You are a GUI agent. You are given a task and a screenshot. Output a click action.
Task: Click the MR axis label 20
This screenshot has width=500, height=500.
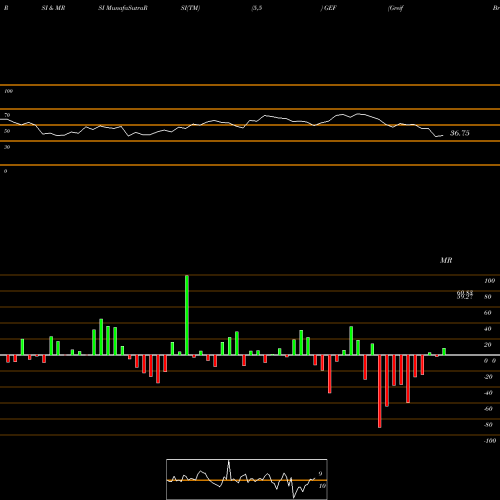tap(488, 345)
